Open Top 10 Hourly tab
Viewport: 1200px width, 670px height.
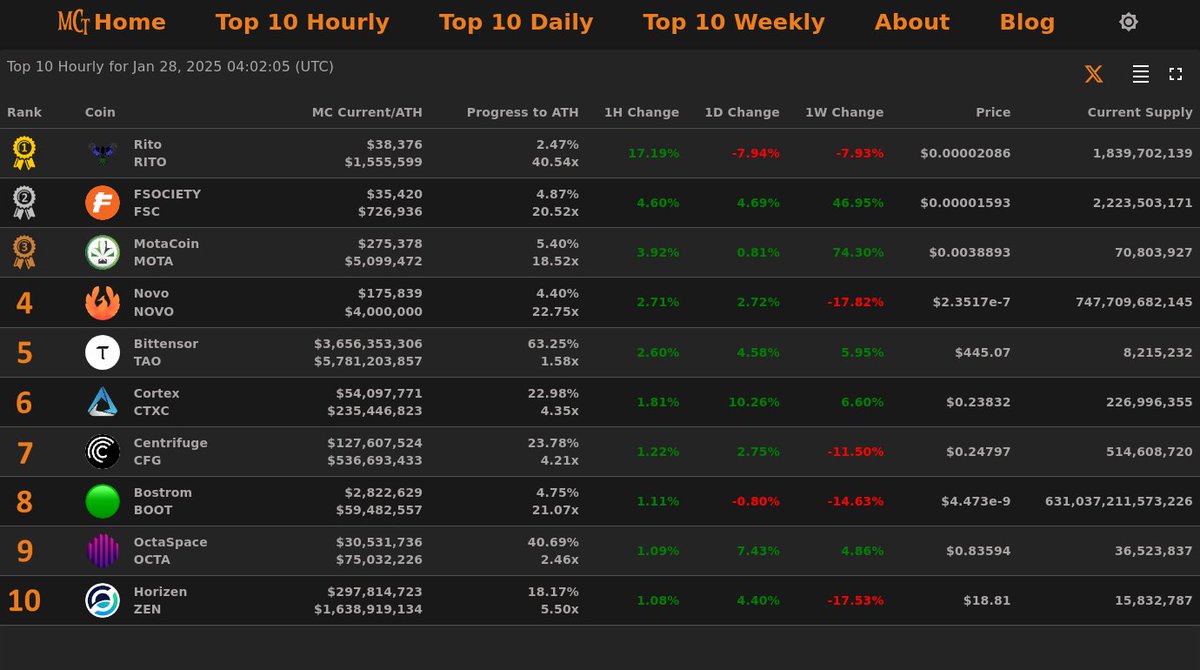(x=302, y=22)
